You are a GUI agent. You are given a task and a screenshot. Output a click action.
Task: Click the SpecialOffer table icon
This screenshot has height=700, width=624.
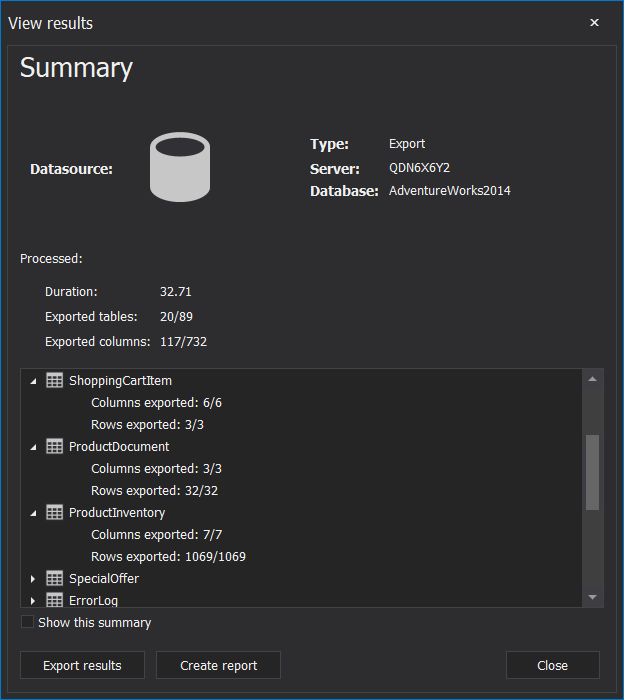55,579
